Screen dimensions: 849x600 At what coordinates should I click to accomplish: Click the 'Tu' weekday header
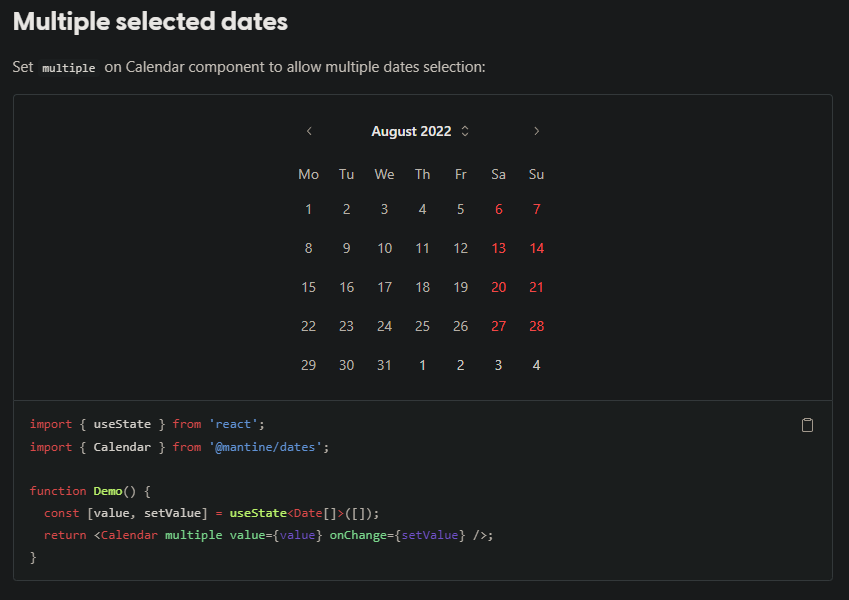(x=347, y=174)
